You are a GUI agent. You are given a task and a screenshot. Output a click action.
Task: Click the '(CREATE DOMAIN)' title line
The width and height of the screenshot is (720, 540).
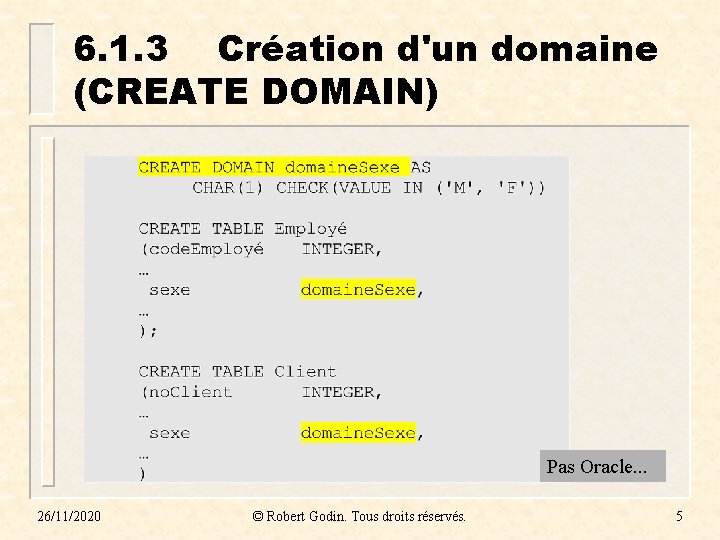(256, 91)
